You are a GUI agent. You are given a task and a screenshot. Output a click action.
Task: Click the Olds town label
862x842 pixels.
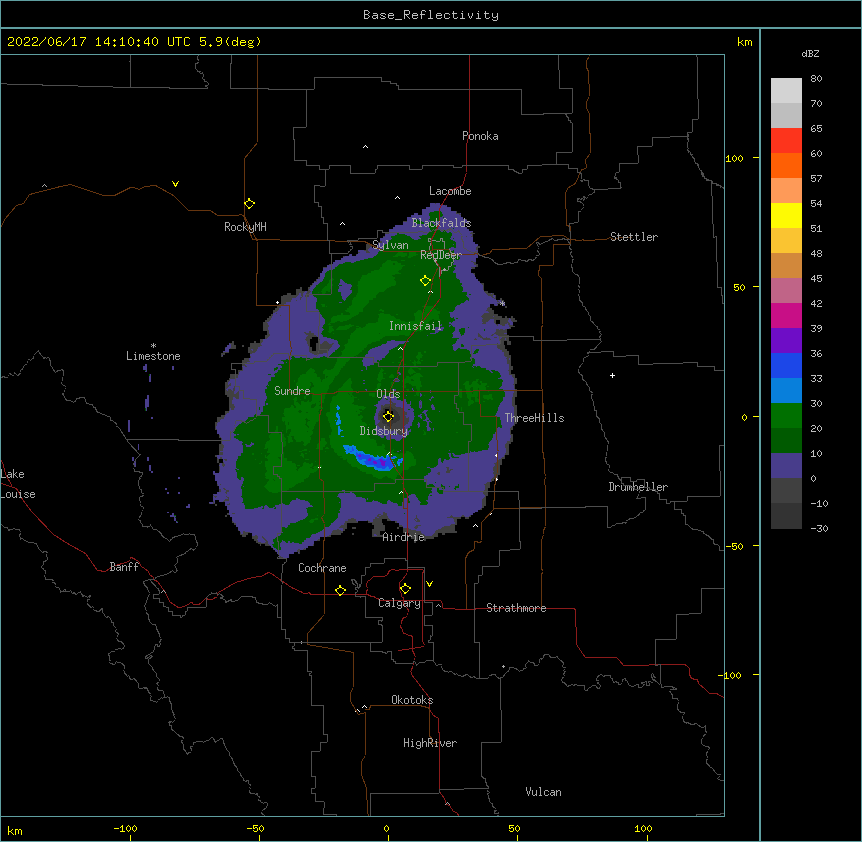[x=388, y=394]
